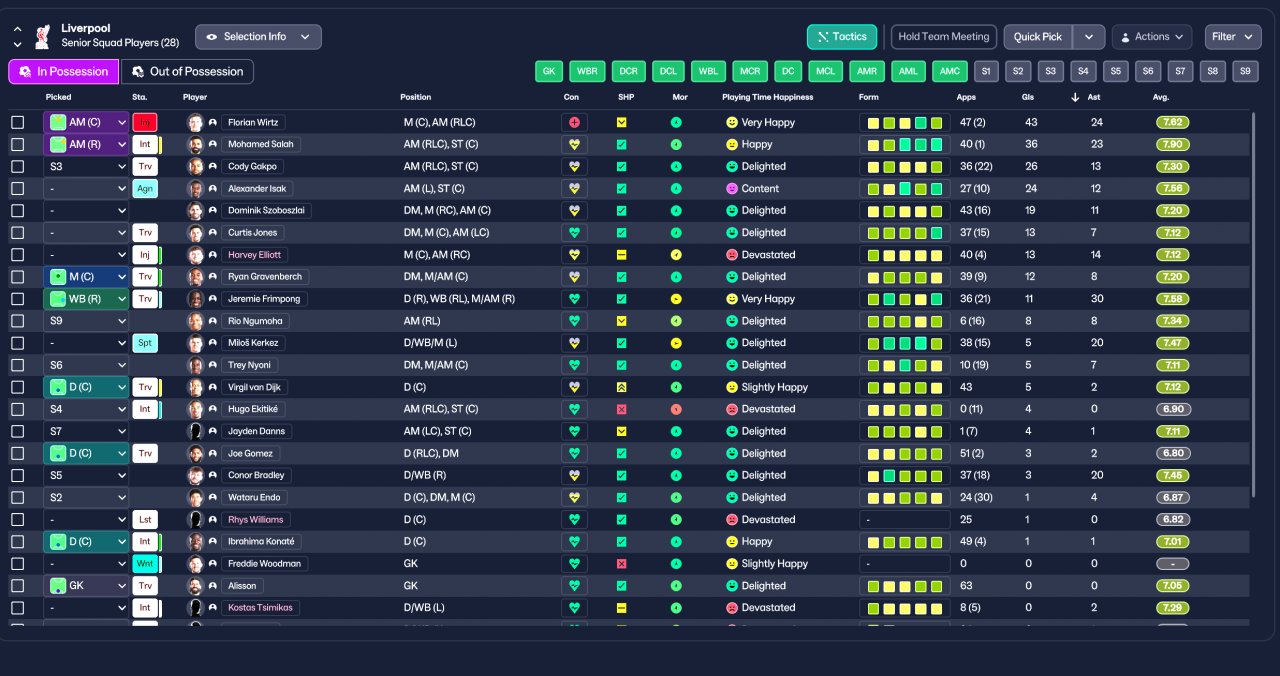Click Florian Wirtz's match sharpness icon
This screenshot has width=1280, height=676.
621,122
